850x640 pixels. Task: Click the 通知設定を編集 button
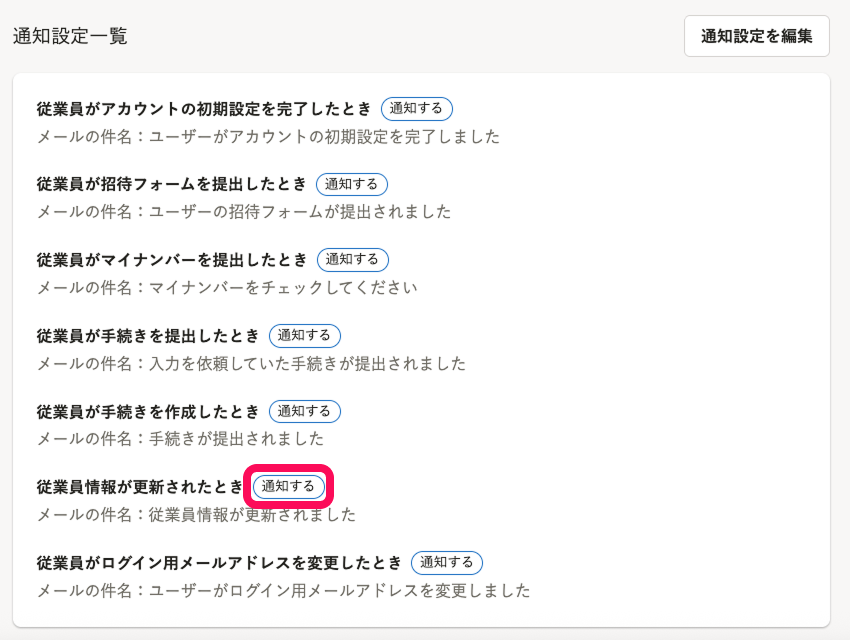(x=756, y=36)
